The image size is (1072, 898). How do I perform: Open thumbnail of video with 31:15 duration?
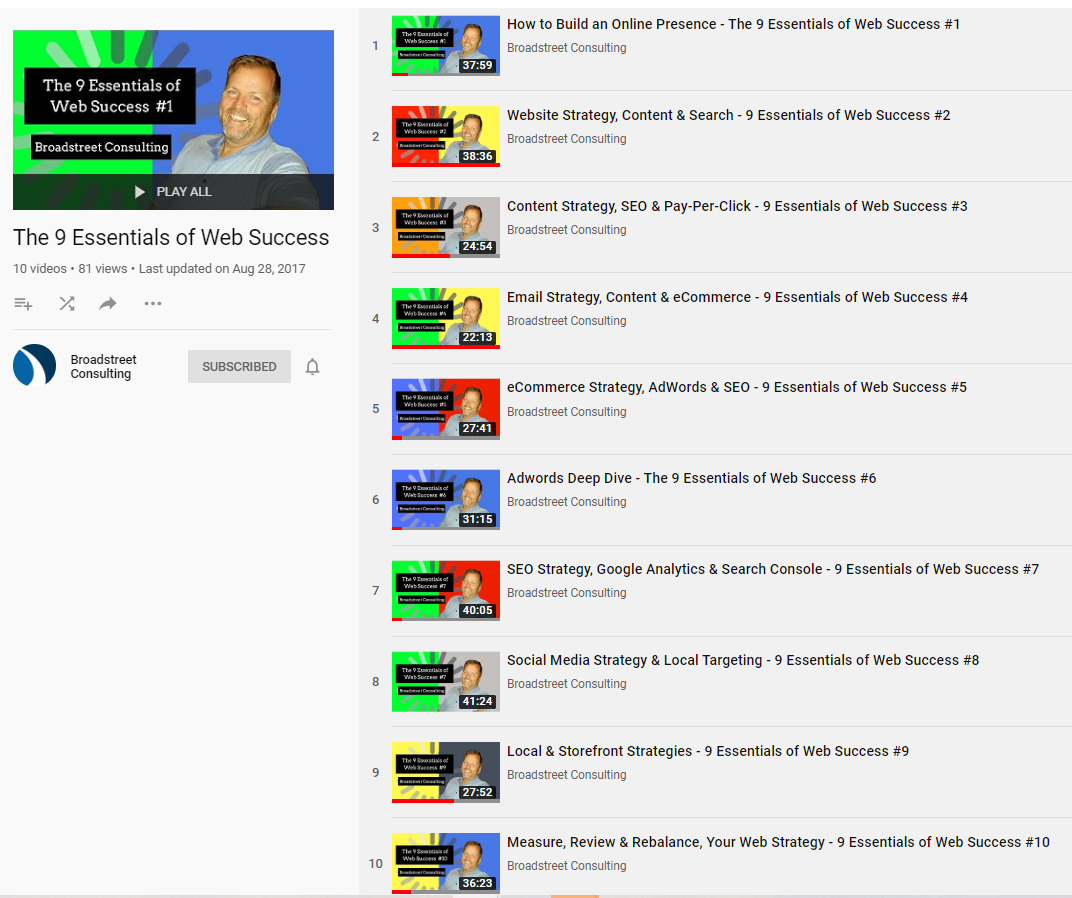446,500
